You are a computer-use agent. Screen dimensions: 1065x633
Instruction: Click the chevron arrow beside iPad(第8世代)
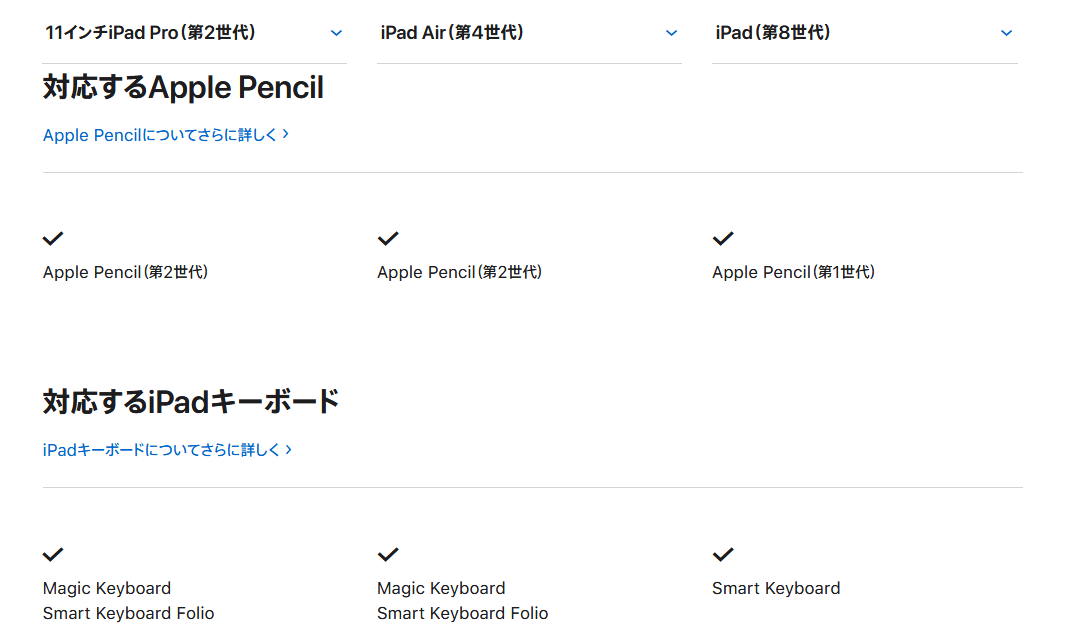point(1006,33)
